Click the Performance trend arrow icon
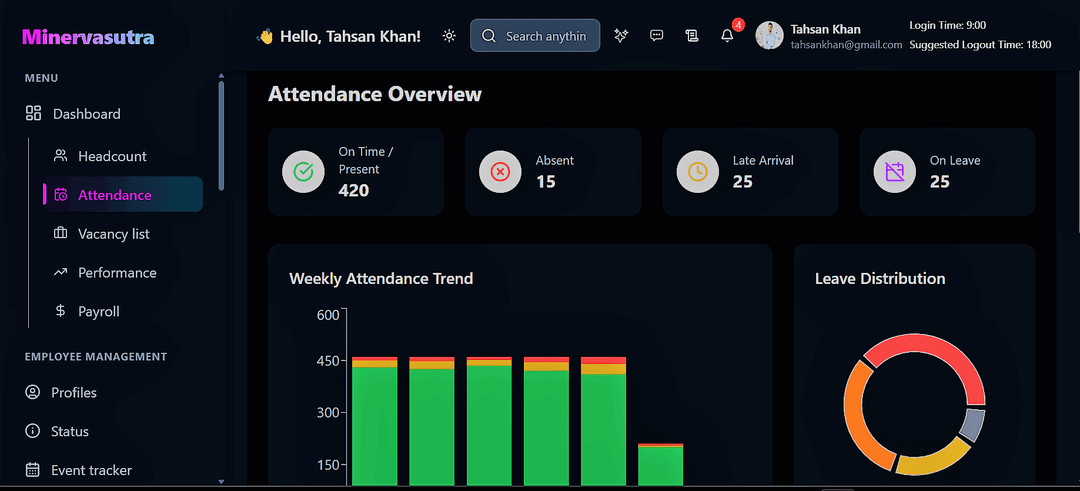 pyautogui.click(x=61, y=273)
